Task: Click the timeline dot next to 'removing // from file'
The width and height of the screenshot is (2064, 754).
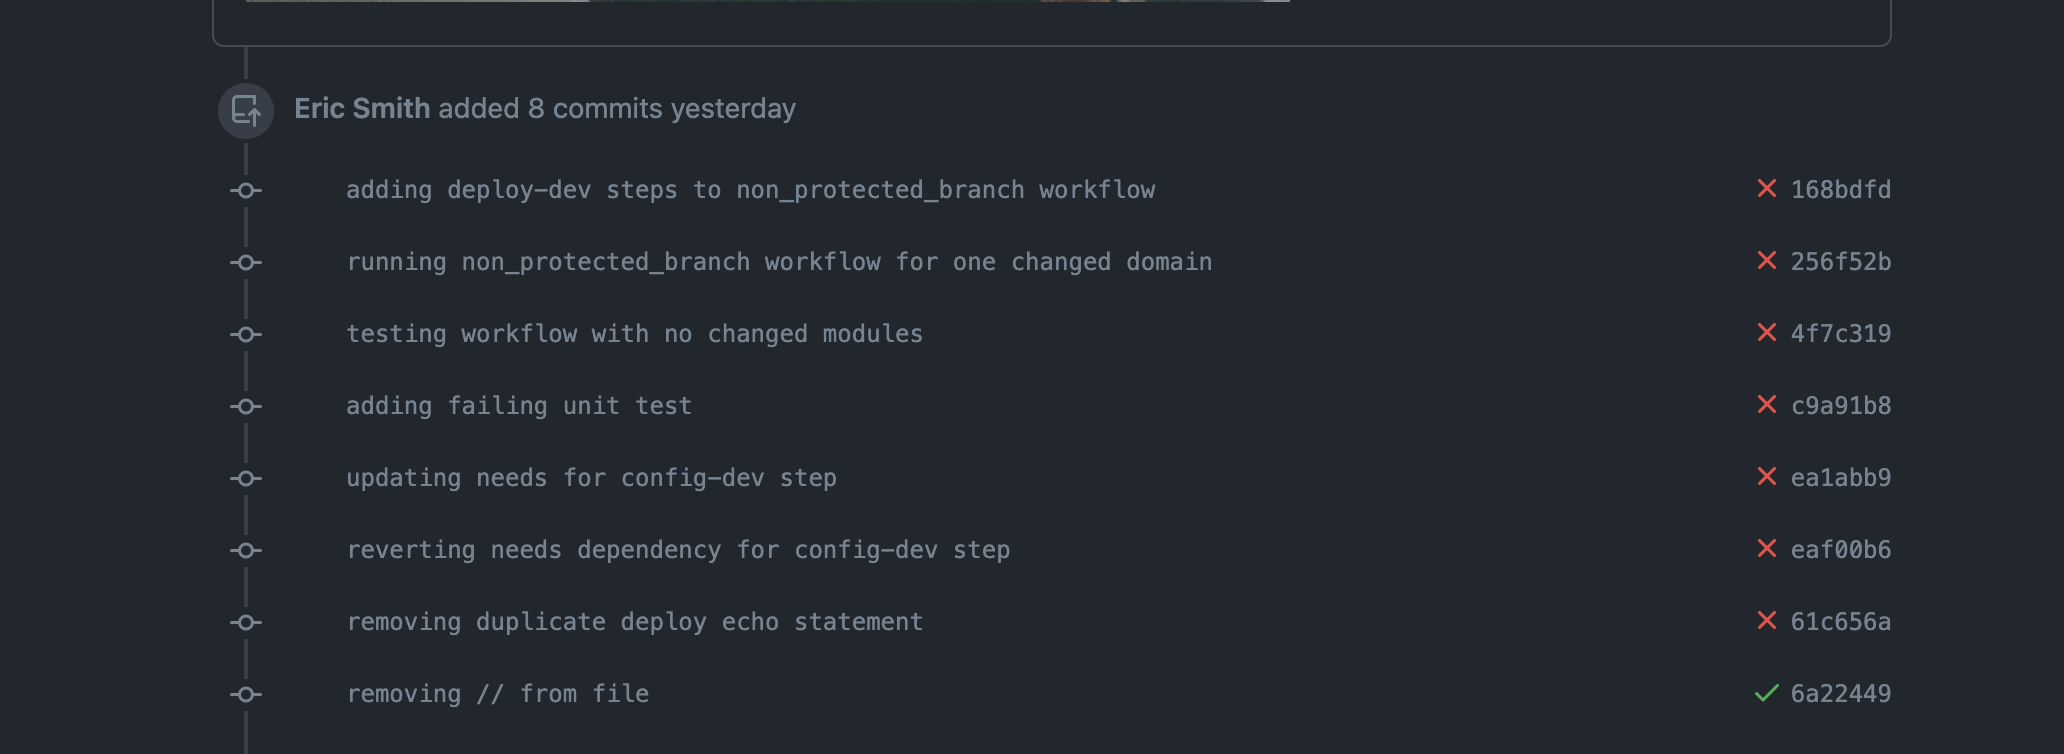Action: 246,693
